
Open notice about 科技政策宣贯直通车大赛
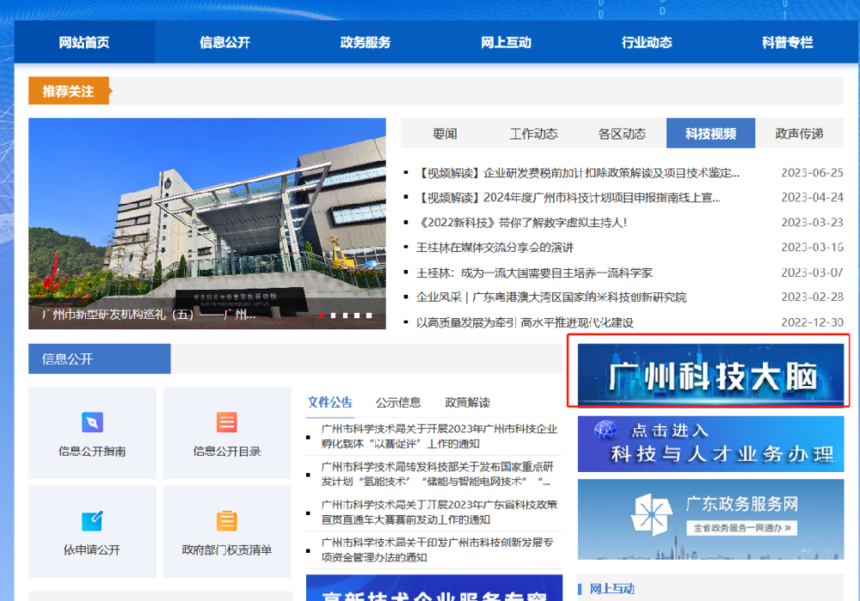pyautogui.click(x=439, y=512)
